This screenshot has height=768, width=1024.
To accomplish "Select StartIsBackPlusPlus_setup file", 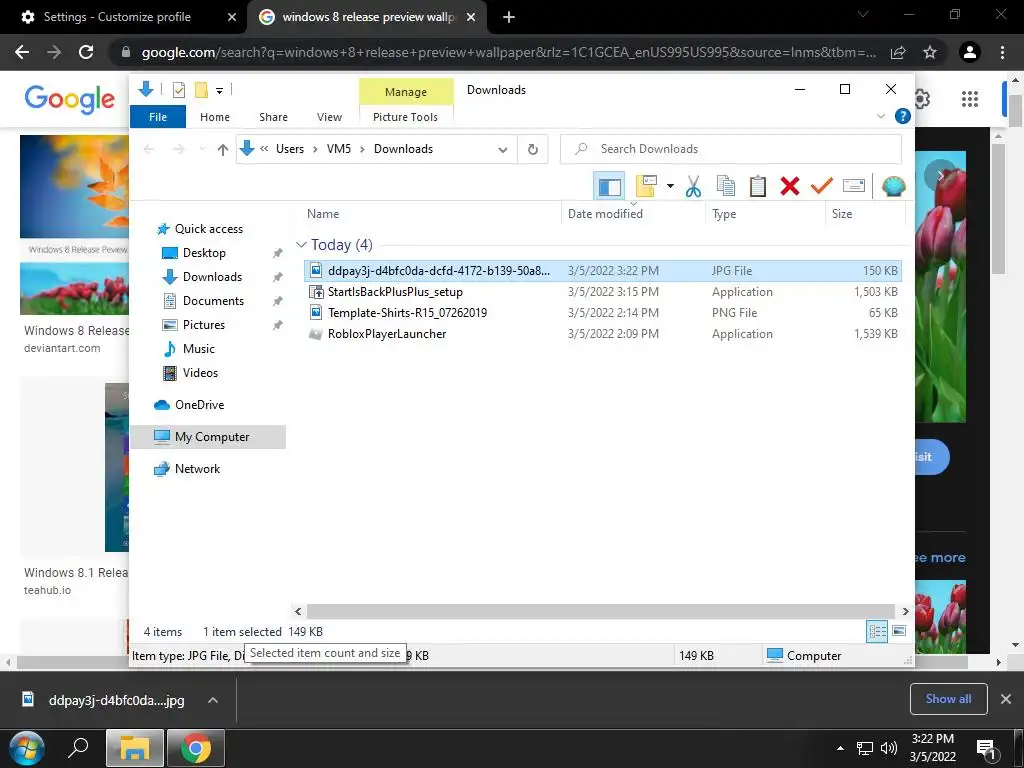I will [x=395, y=292].
